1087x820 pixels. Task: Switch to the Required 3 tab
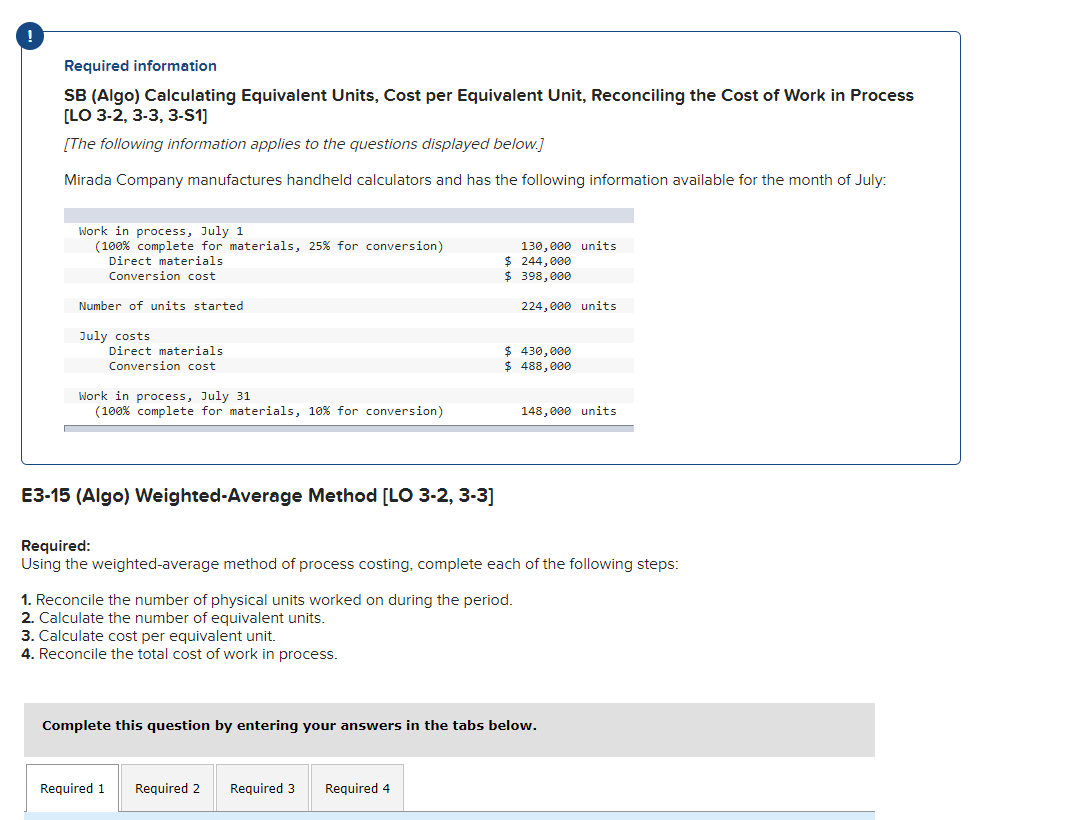point(262,788)
